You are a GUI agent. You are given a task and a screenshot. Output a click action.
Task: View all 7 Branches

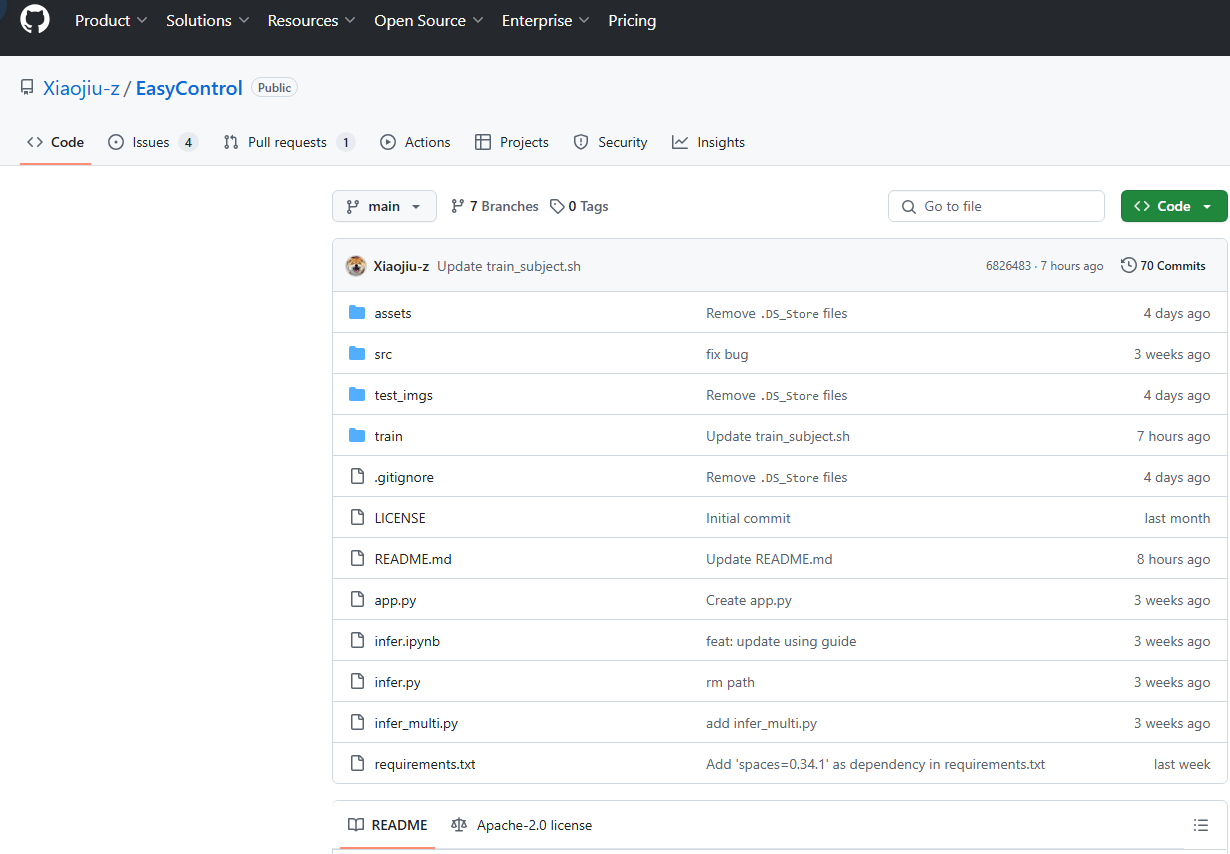pos(495,206)
